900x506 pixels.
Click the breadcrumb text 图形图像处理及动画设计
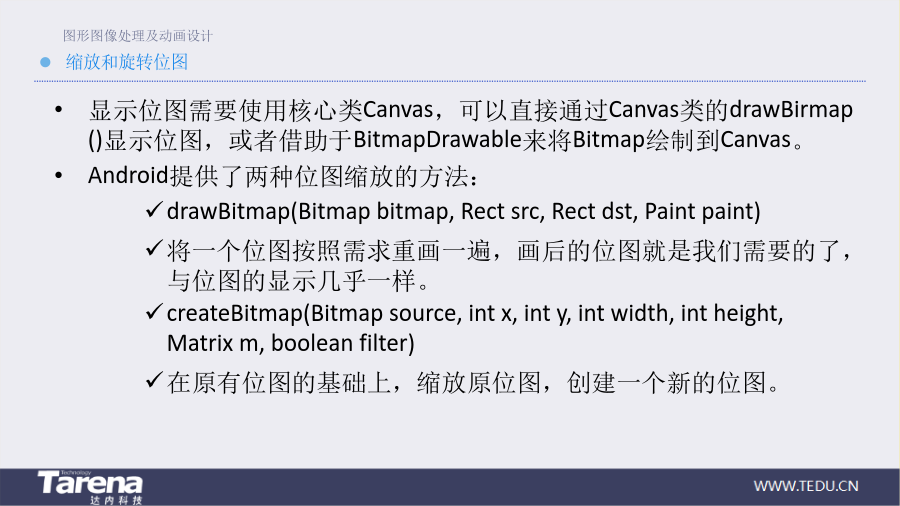click(138, 36)
